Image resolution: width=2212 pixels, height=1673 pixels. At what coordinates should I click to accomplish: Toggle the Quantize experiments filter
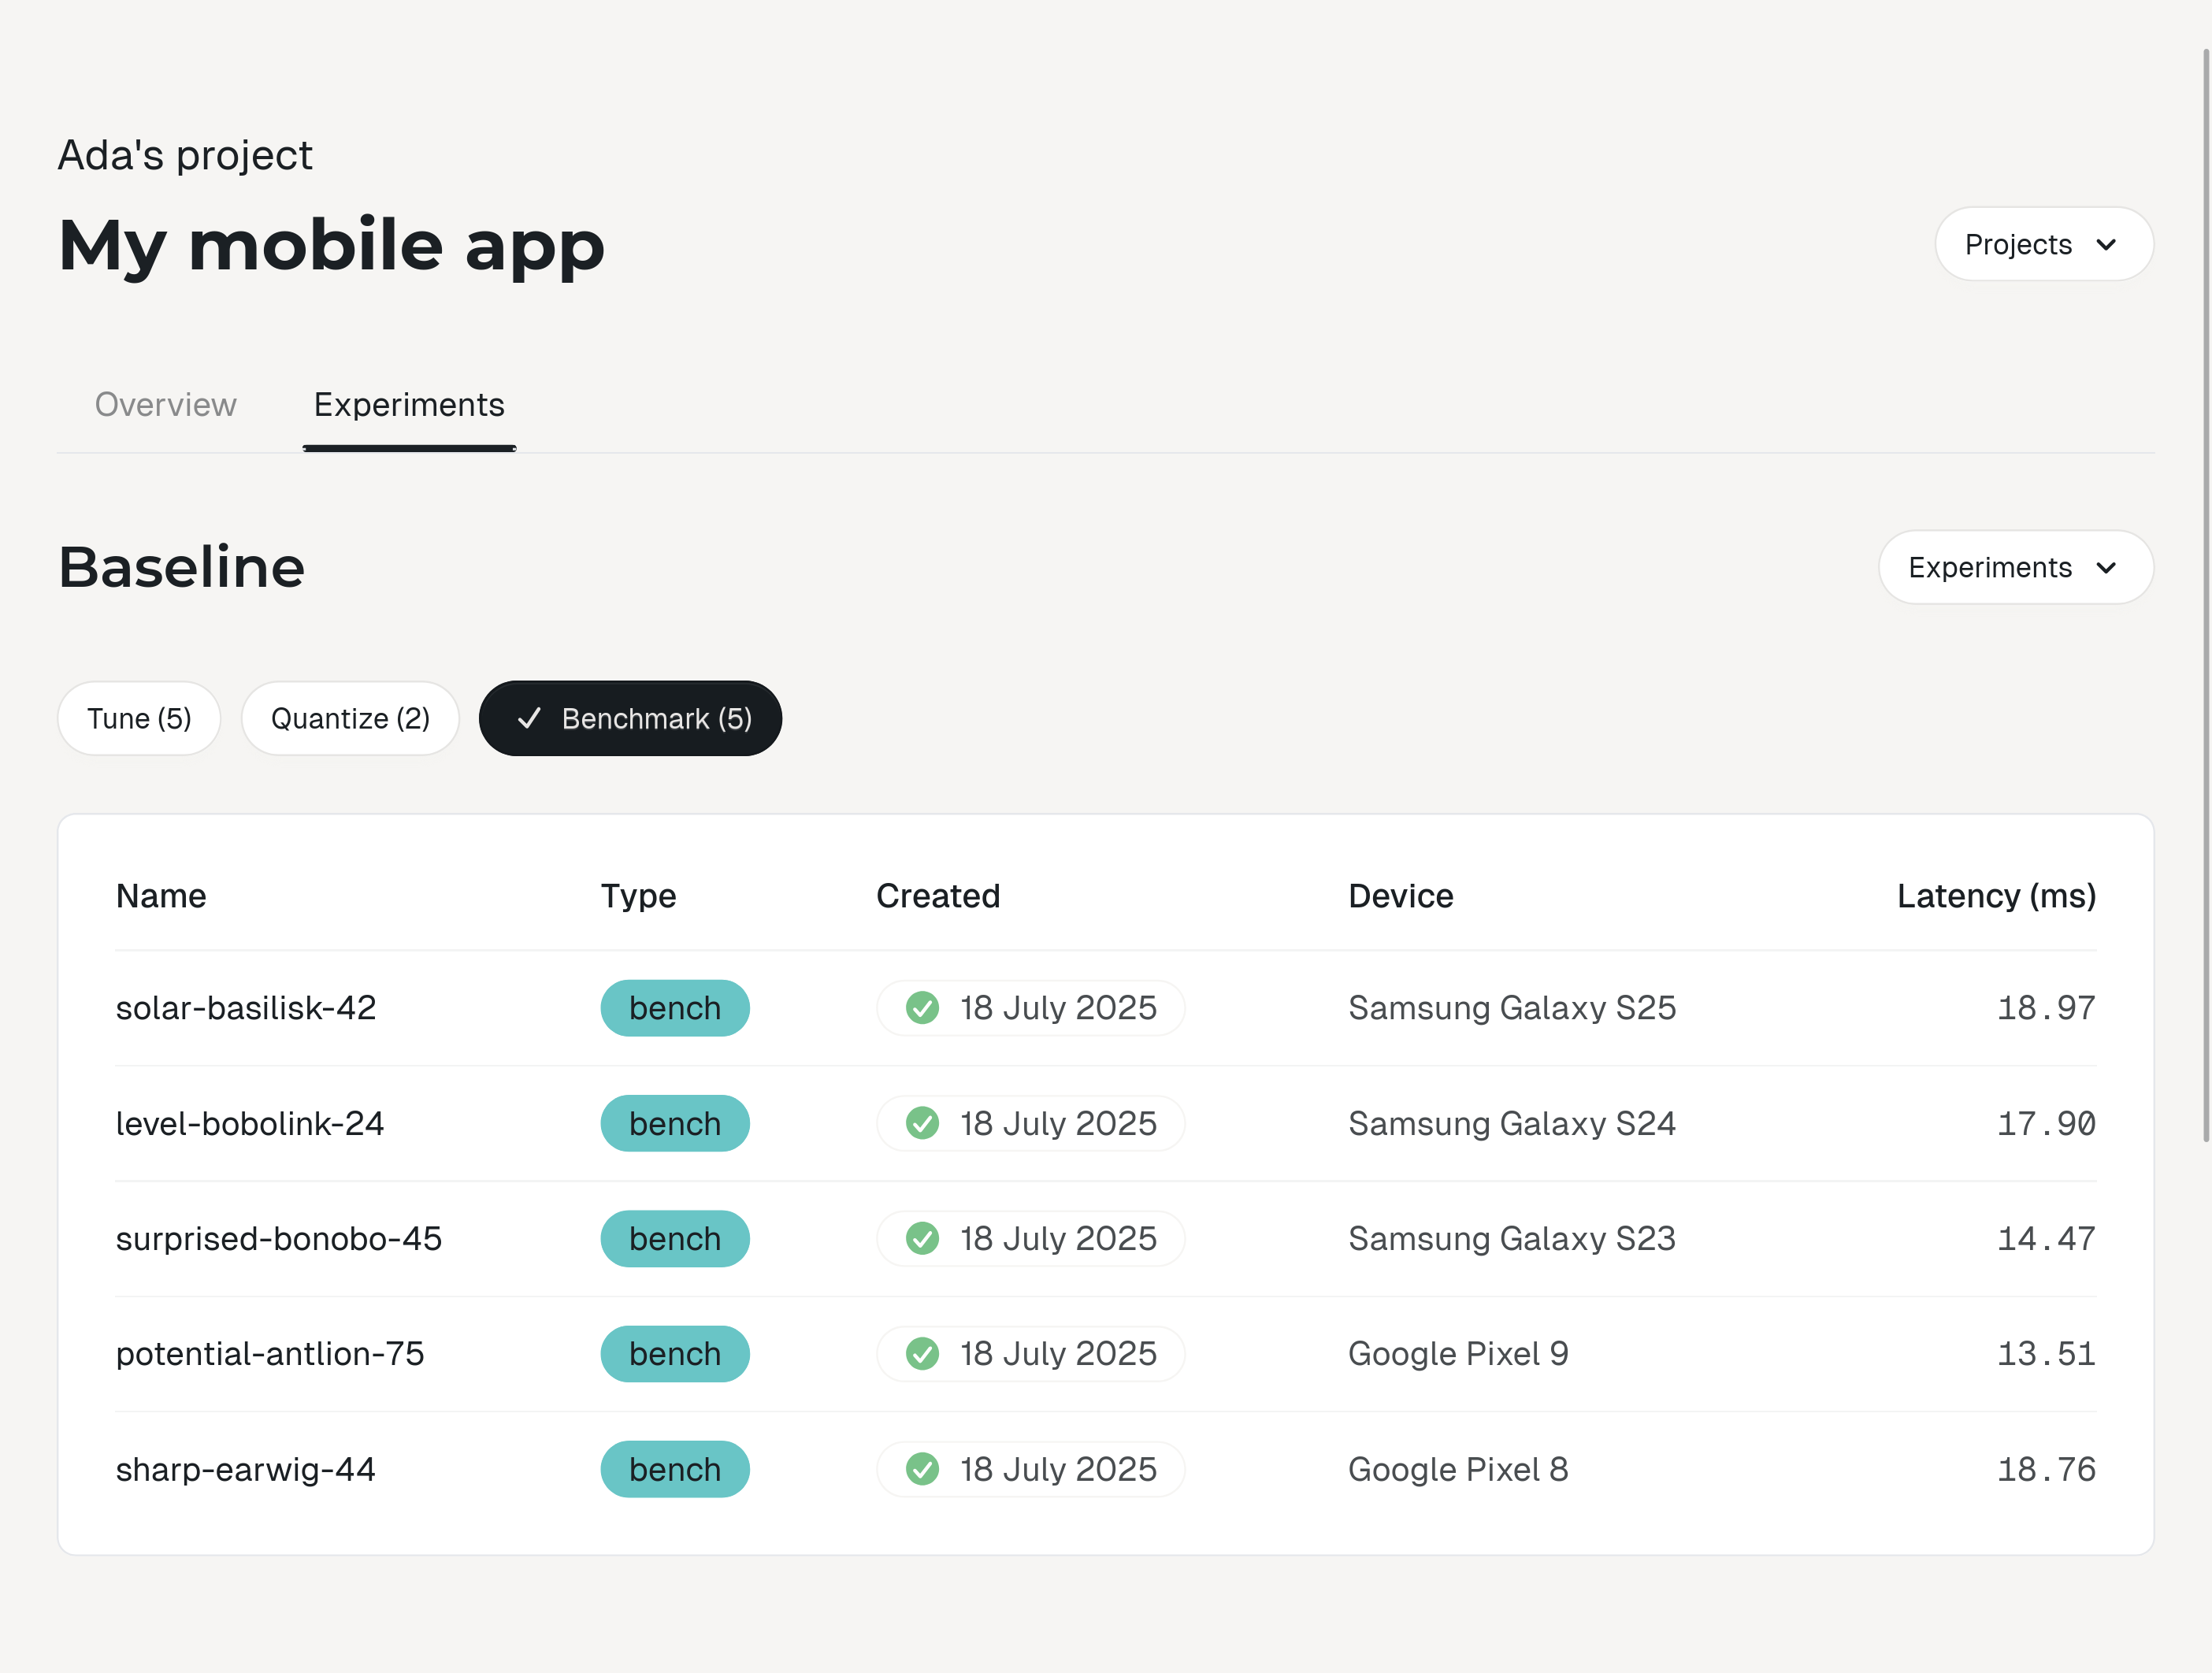click(x=350, y=718)
